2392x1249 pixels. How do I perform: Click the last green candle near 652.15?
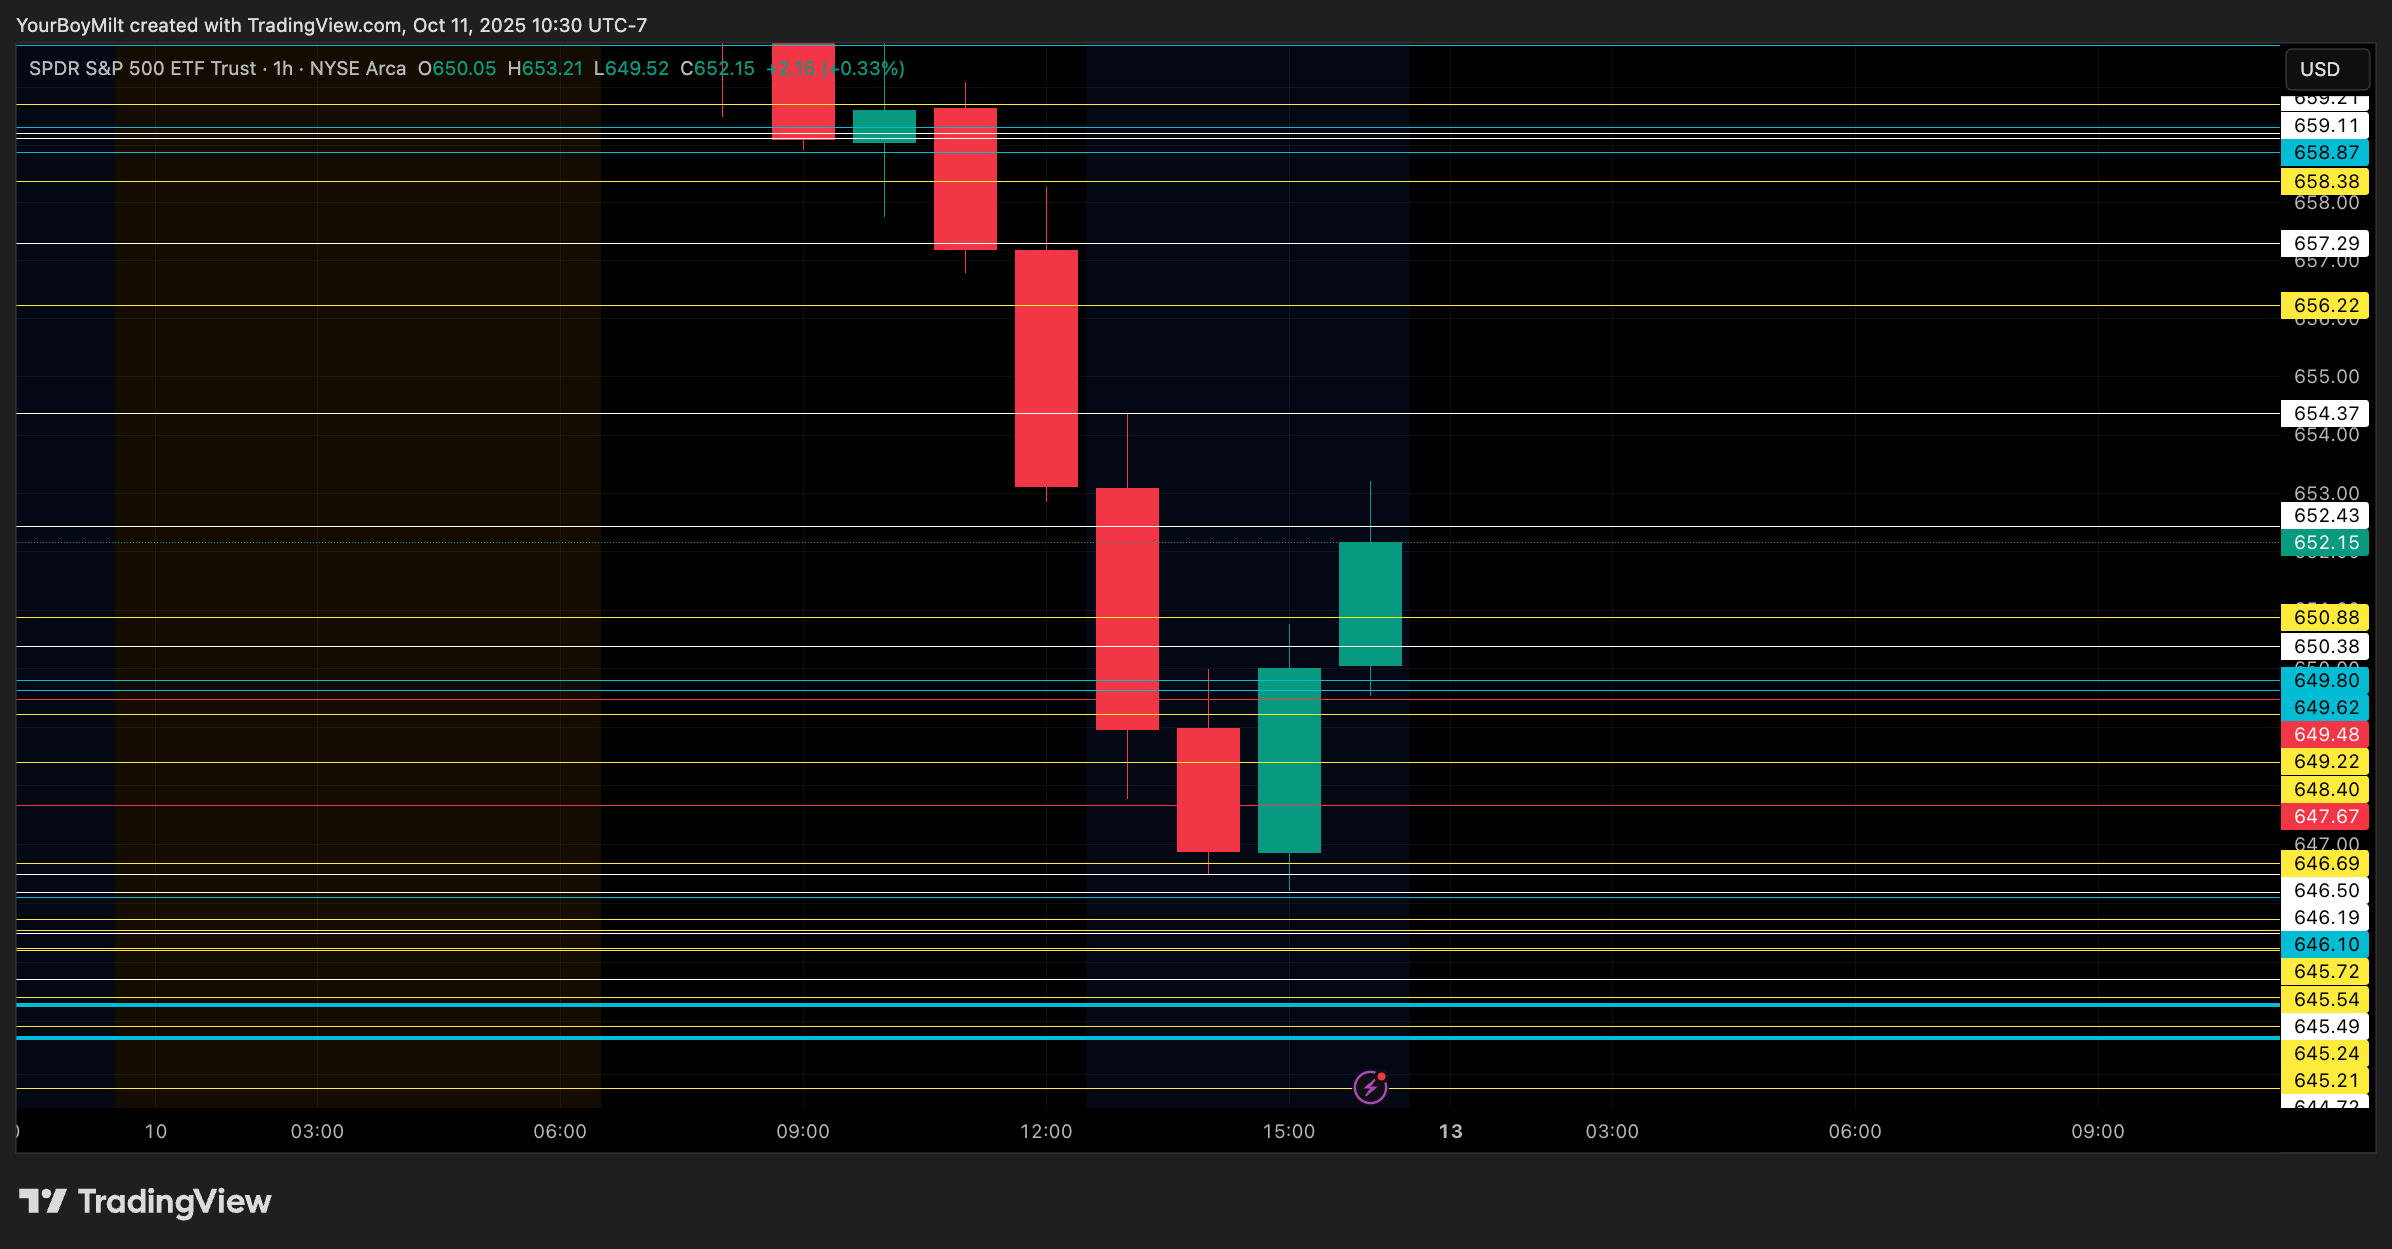(x=1370, y=603)
